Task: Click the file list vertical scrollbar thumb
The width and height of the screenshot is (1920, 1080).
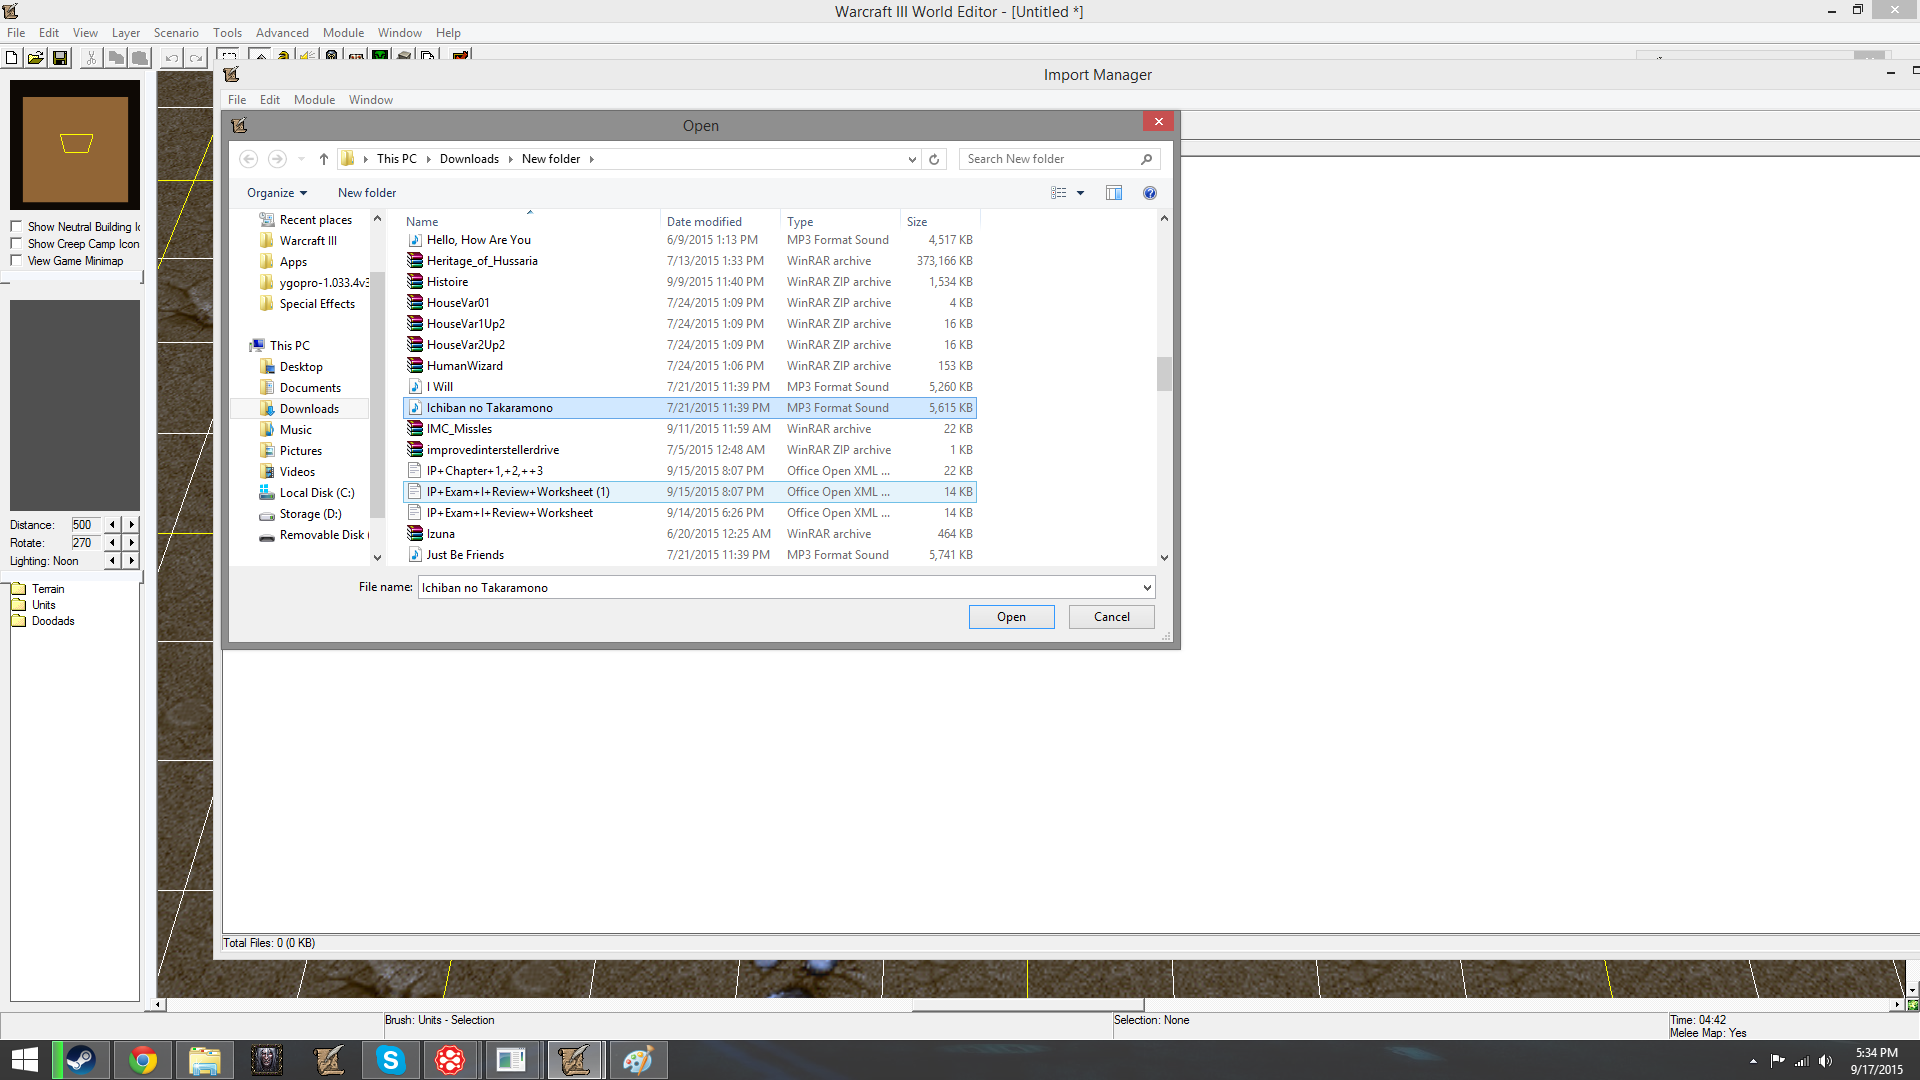Action: point(1164,373)
